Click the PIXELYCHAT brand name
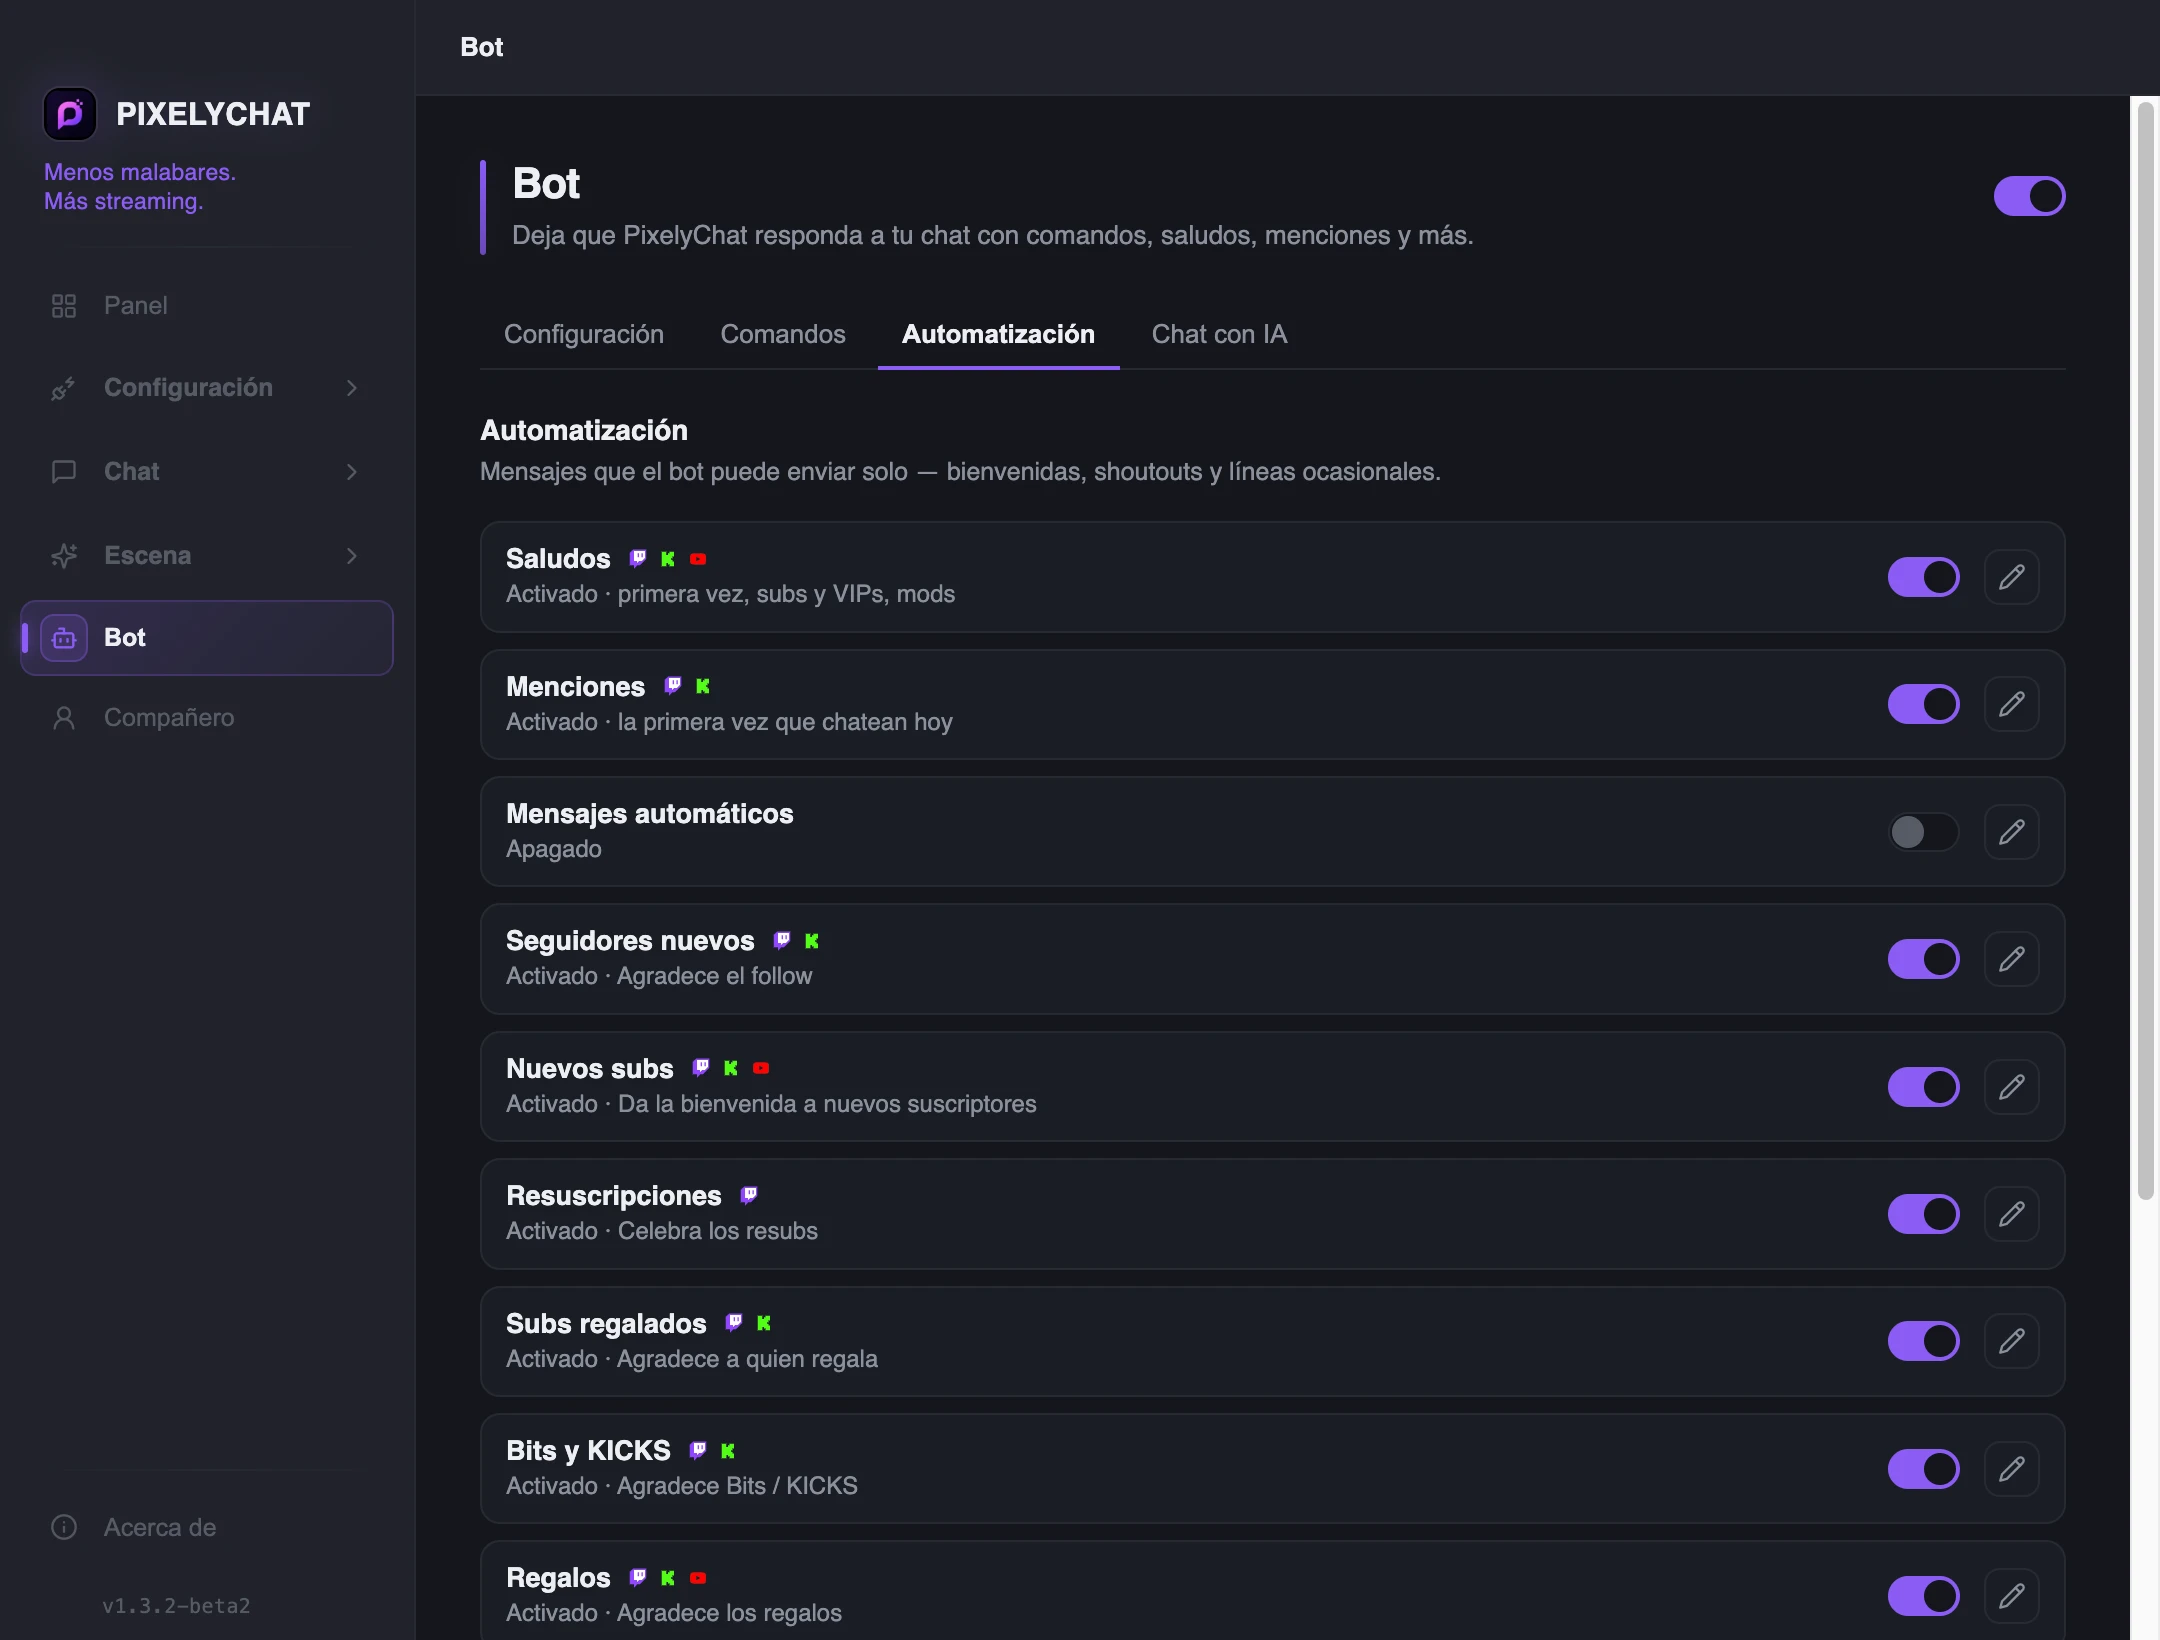2160x1640 pixels. click(x=213, y=114)
